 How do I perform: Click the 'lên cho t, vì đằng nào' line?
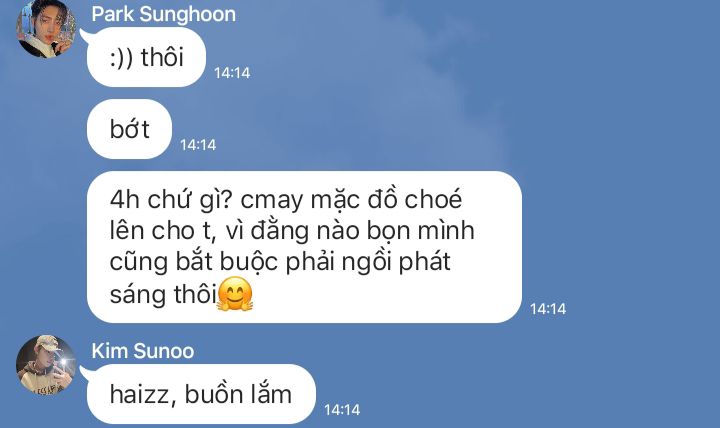click(234, 230)
